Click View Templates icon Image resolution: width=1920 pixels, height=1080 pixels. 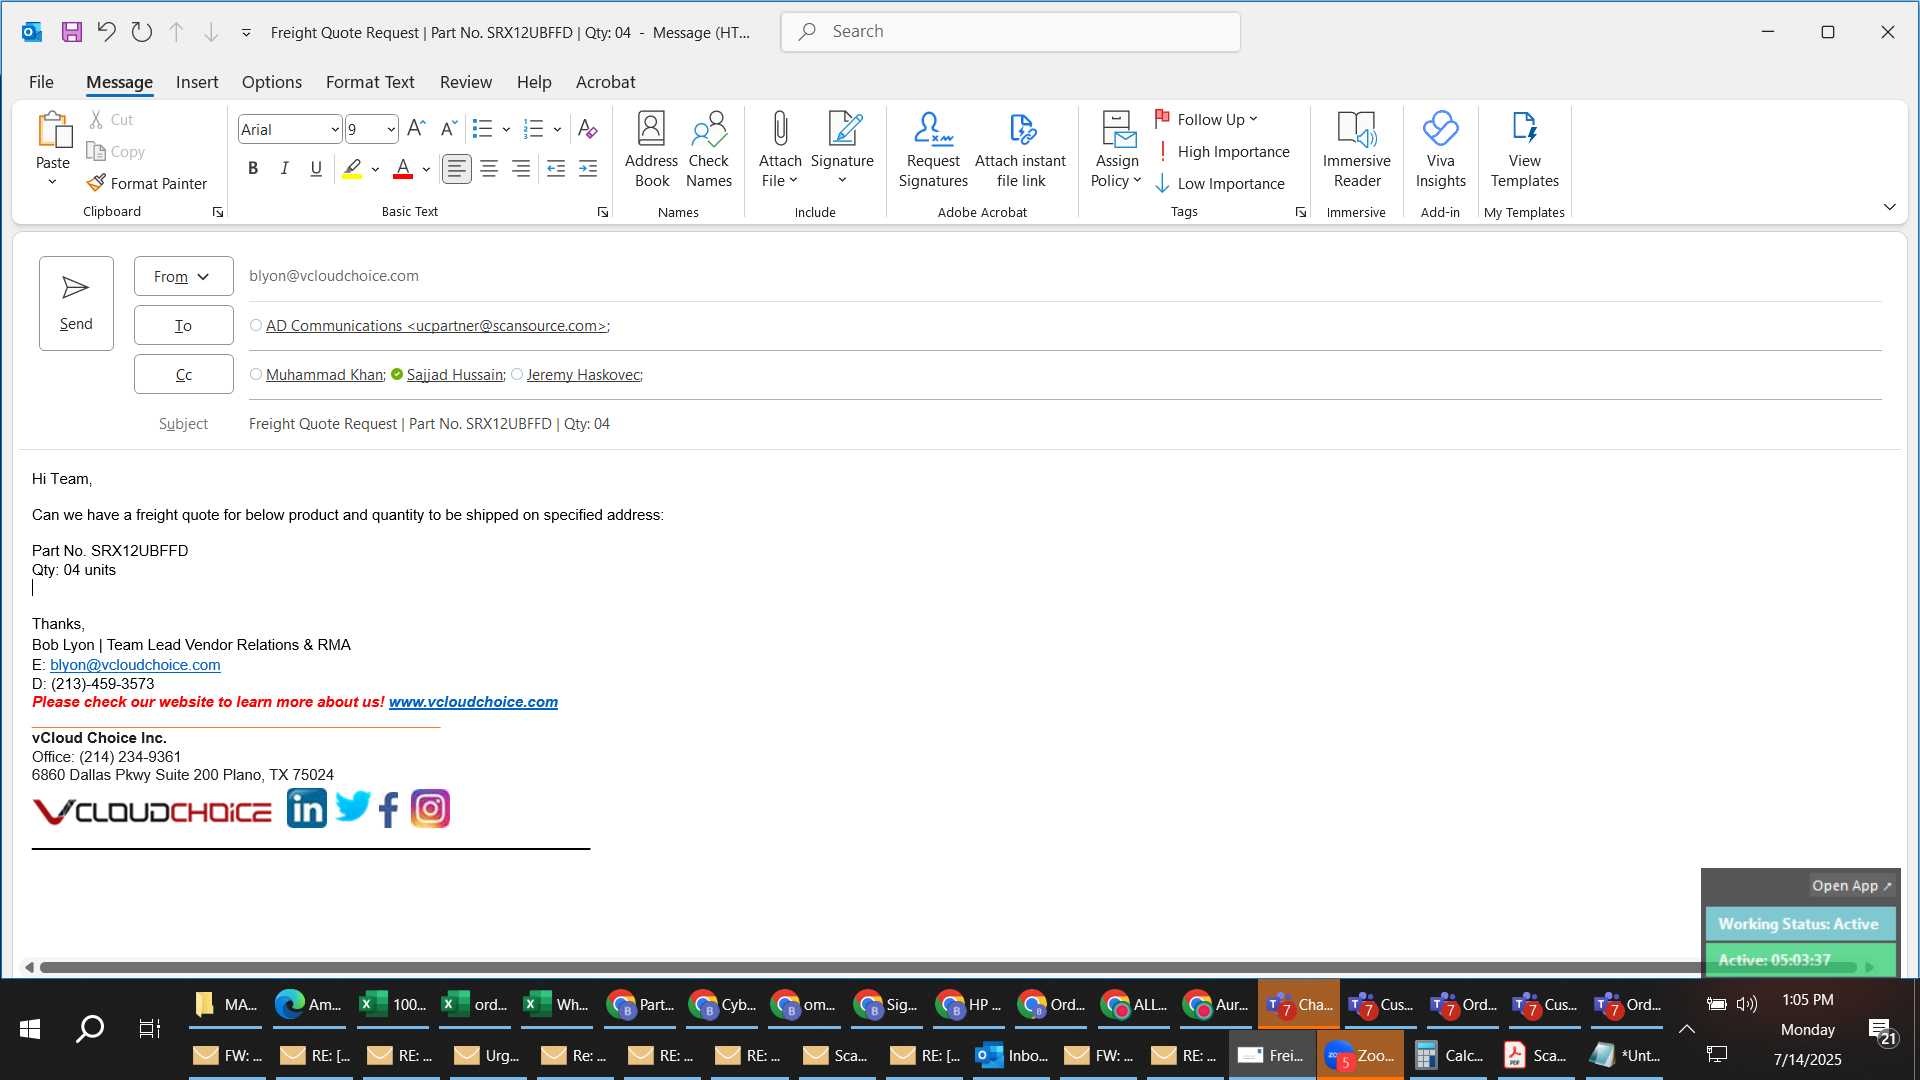coord(1524,150)
